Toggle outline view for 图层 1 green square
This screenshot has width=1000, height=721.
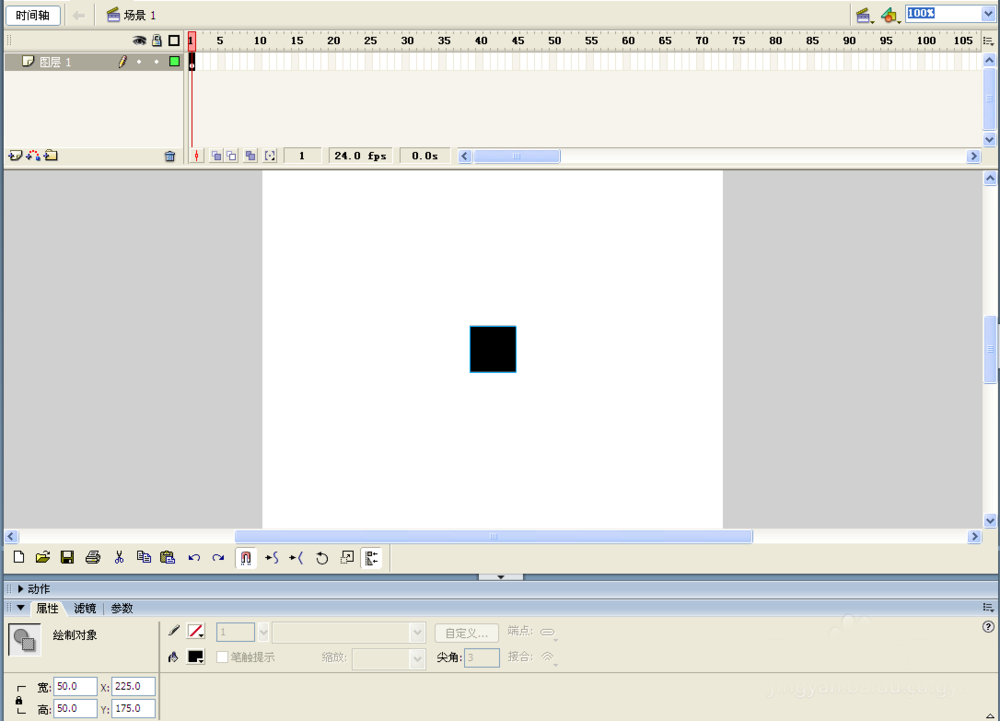(x=174, y=62)
